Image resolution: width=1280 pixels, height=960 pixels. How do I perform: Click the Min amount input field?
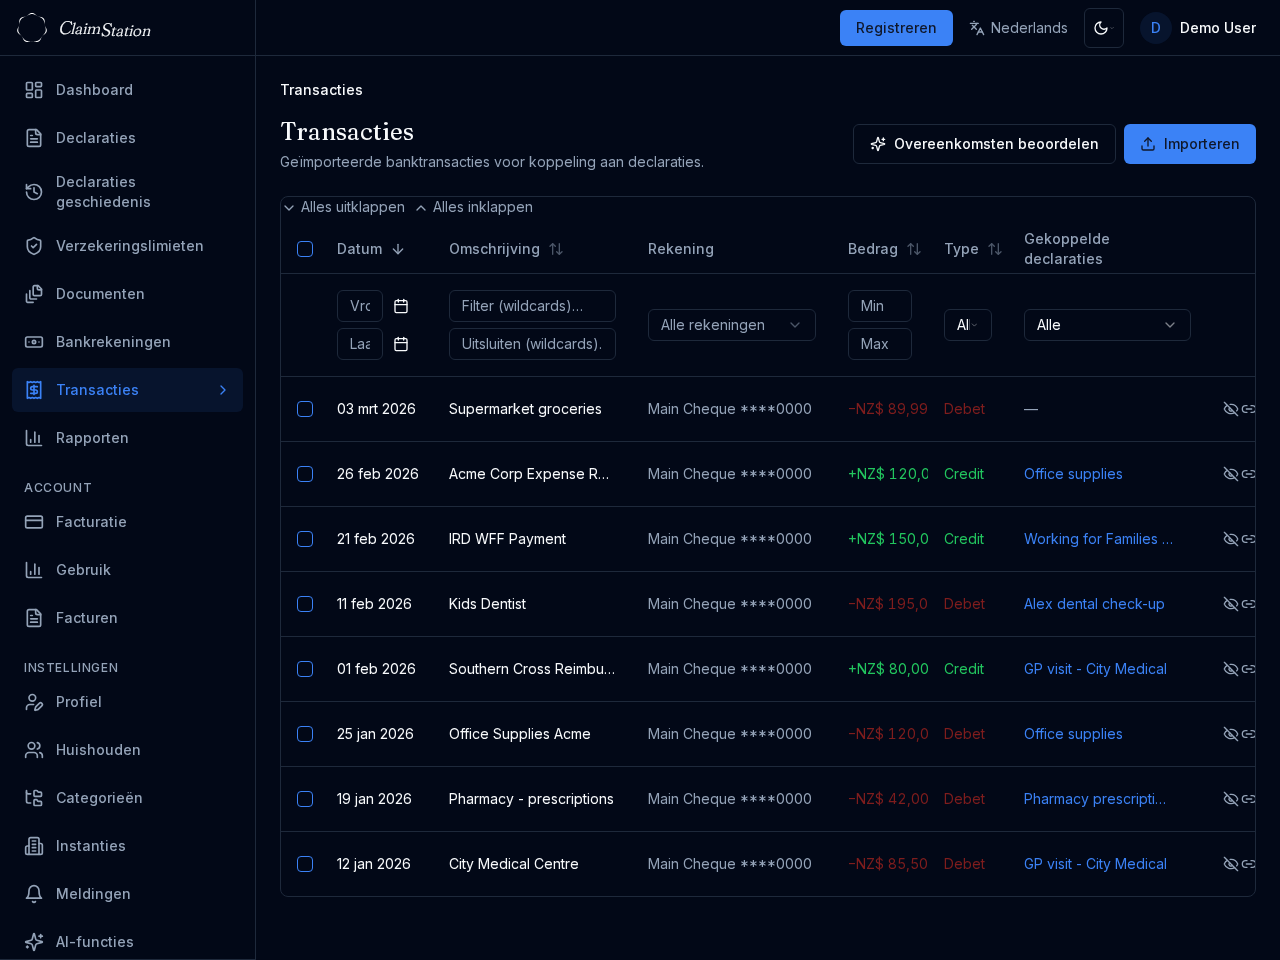click(x=879, y=306)
